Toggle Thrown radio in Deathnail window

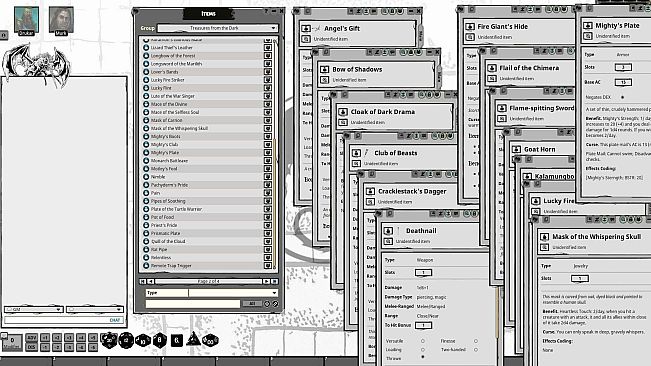point(423,357)
